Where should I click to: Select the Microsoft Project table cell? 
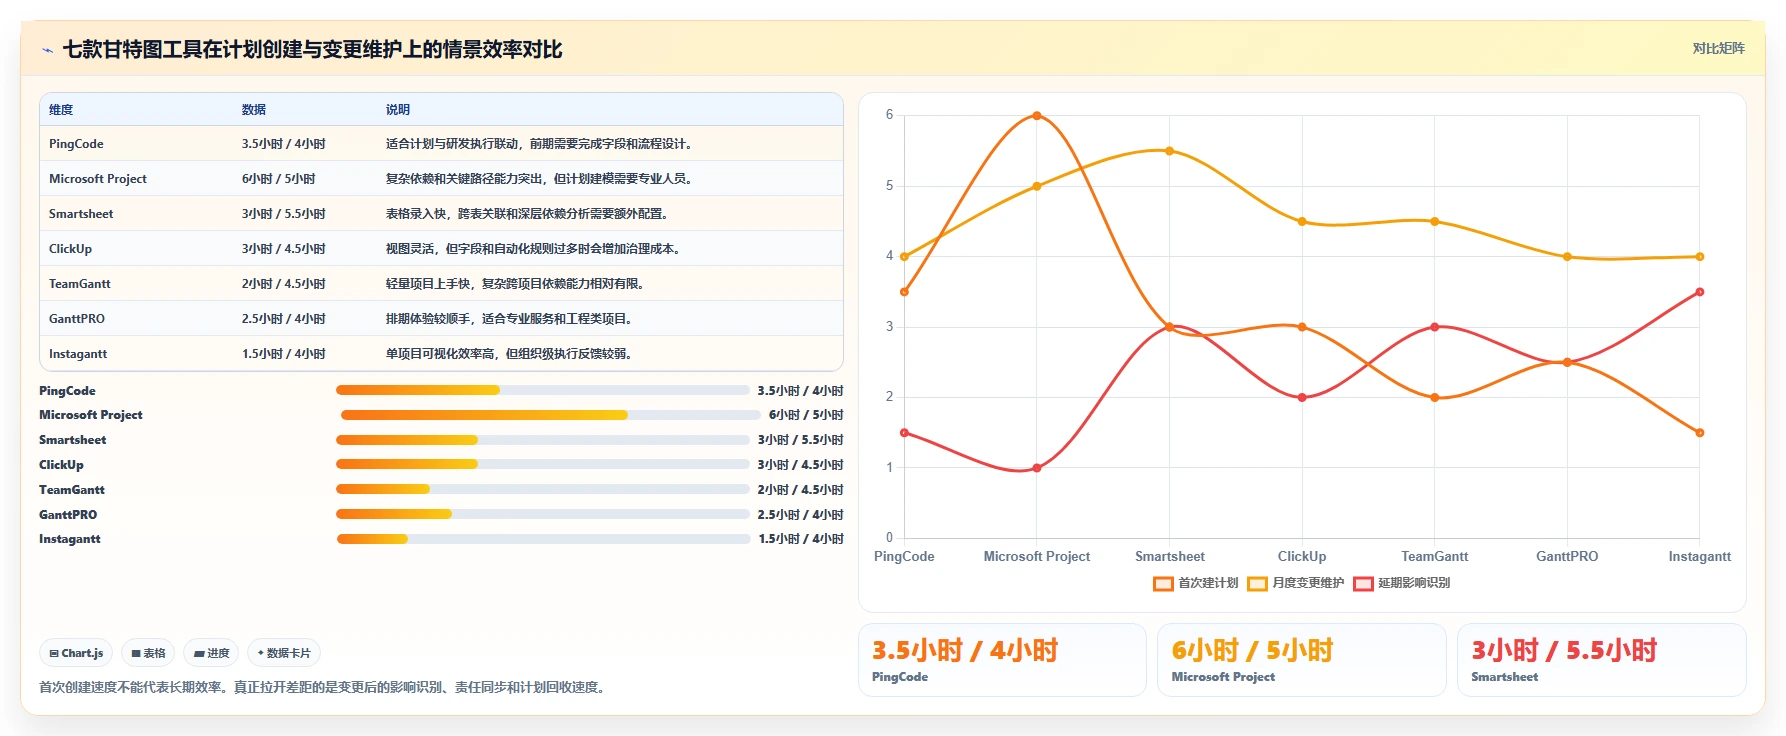98,179
